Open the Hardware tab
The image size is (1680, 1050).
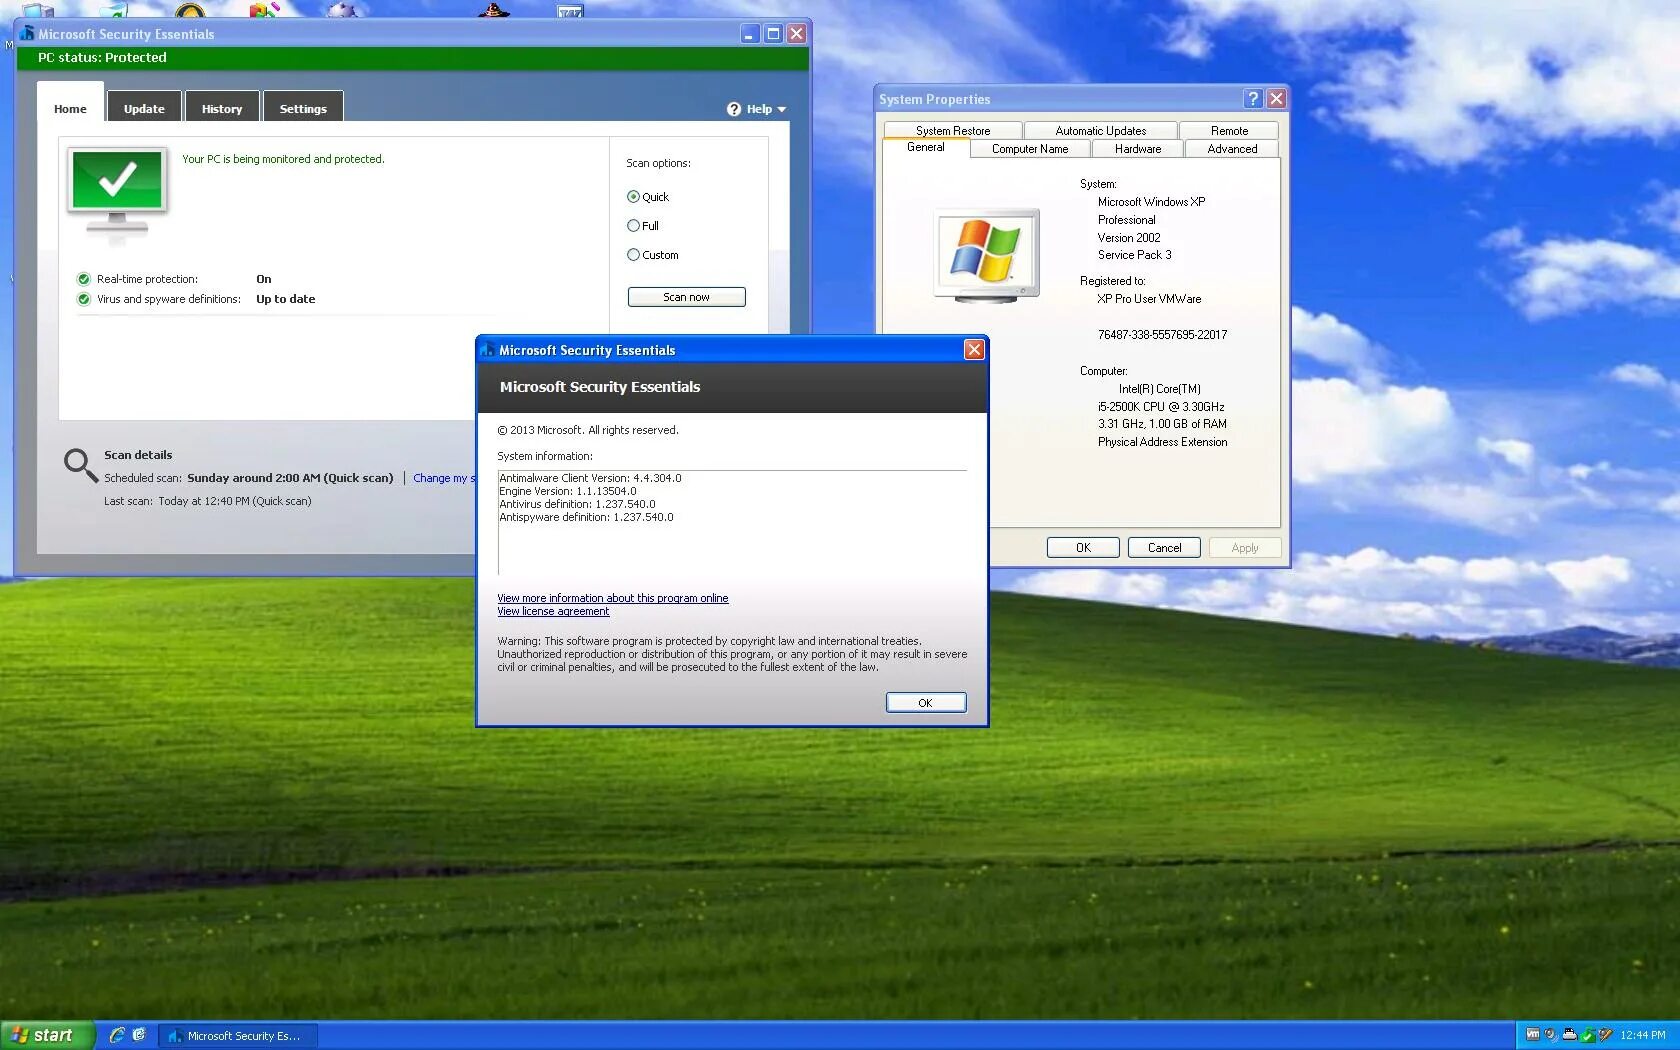click(x=1138, y=148)
